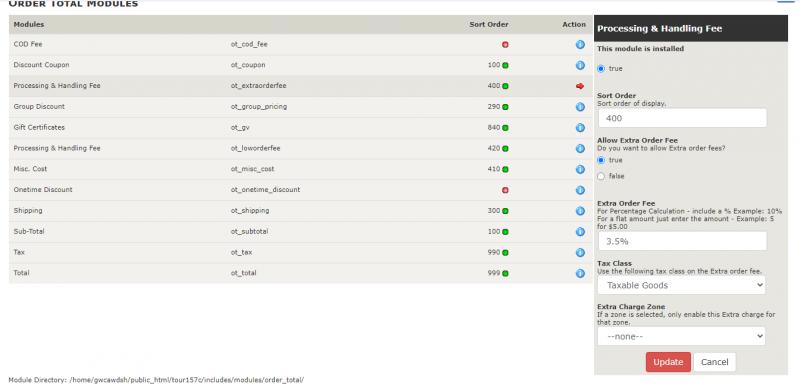
Task: Open info icon for COD Fee module
Action: pos(580,44)
